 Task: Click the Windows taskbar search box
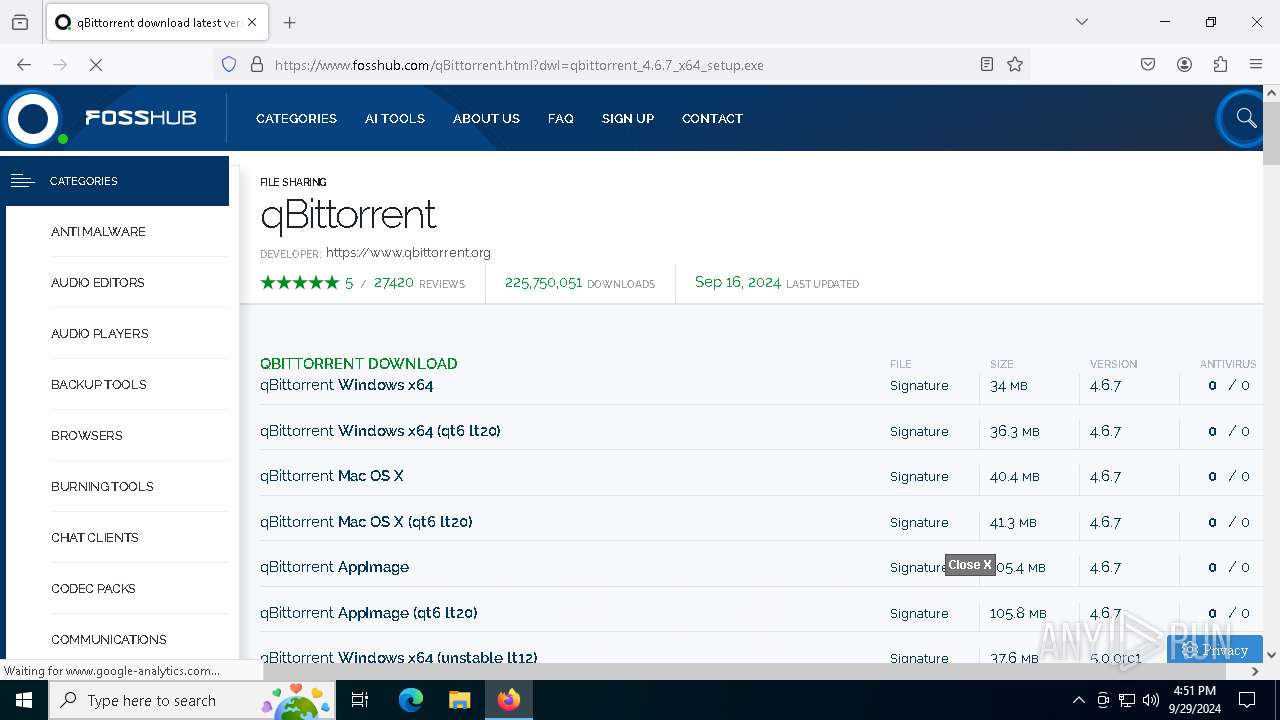pos(191,700)
